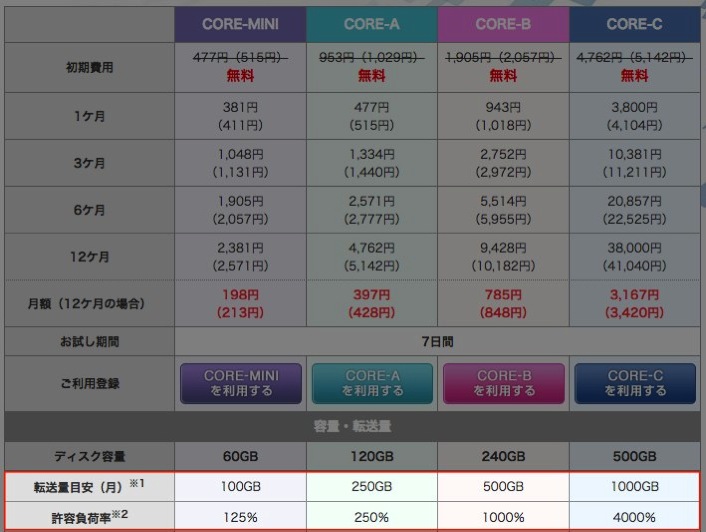Screen dimensions: 706x532
Task: Click the 1000GB transfer volume cell
Action: coord(634,487)
